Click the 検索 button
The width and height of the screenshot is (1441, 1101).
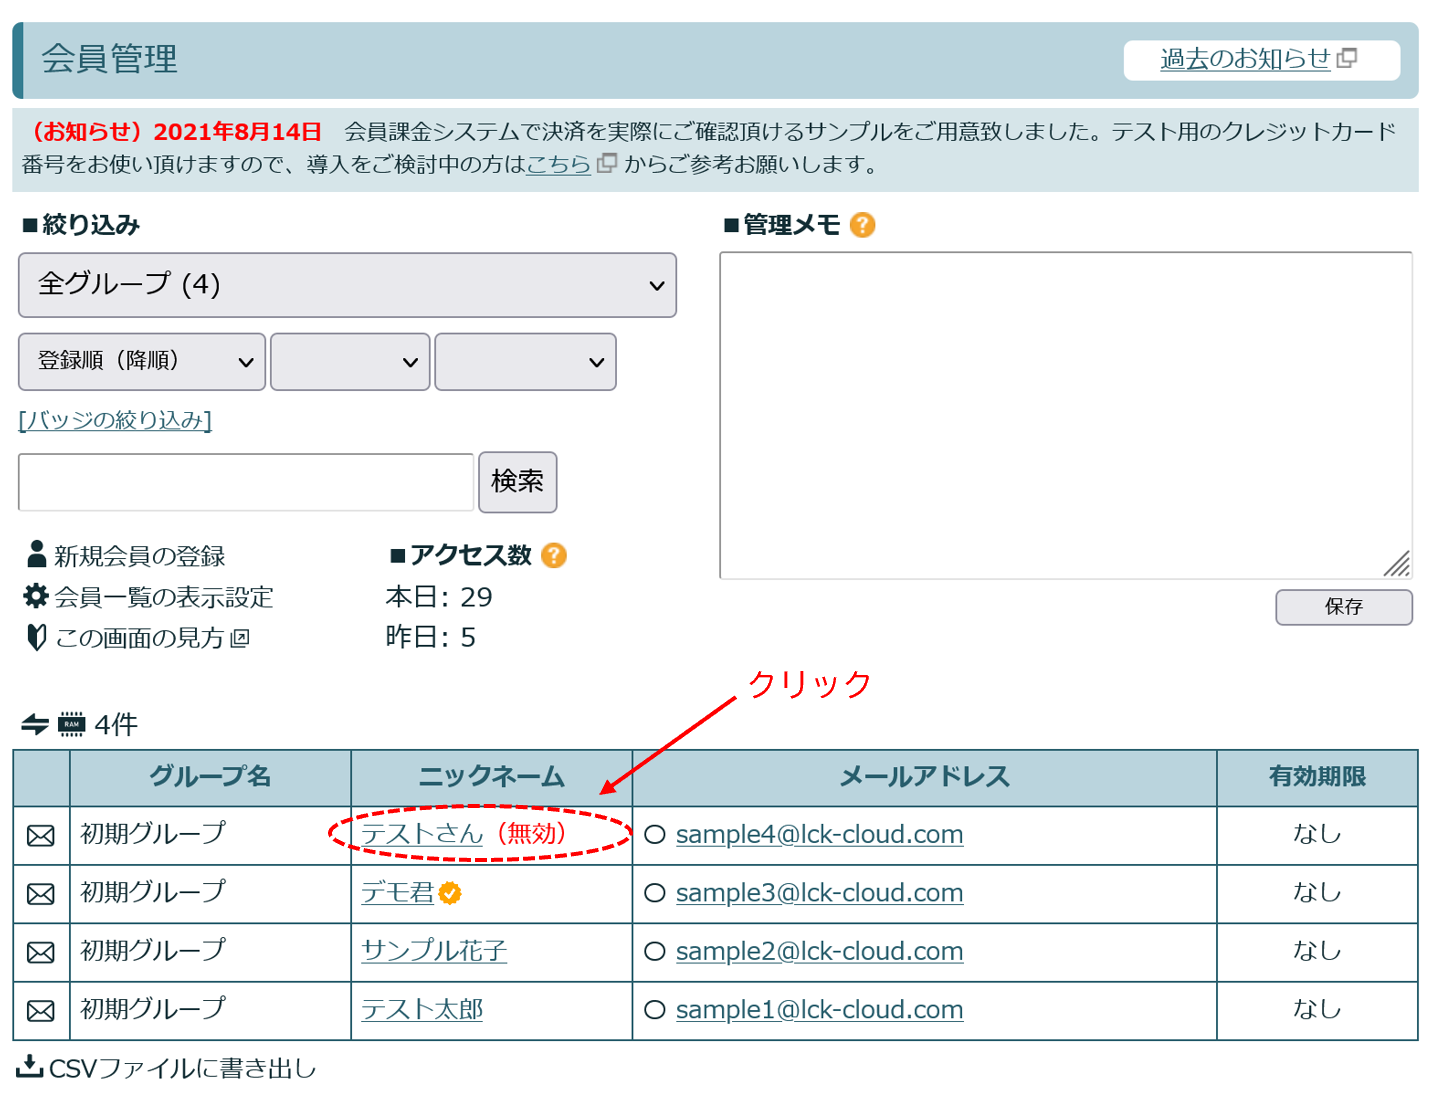pyautogui.click(x=517, y=482)
